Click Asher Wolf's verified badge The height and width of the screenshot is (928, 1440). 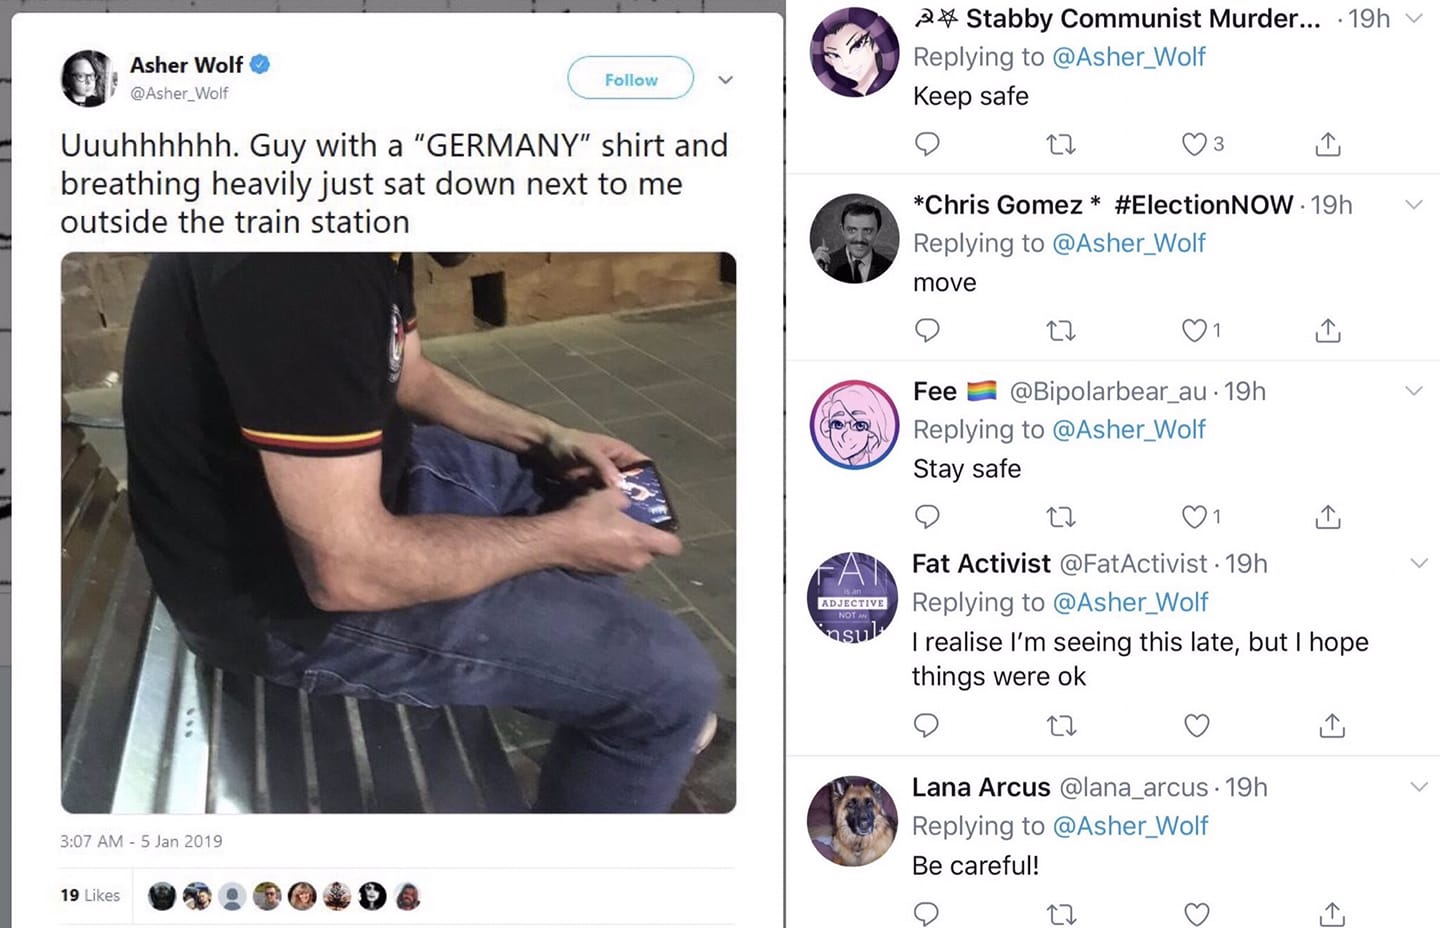[x=260, y=65]
